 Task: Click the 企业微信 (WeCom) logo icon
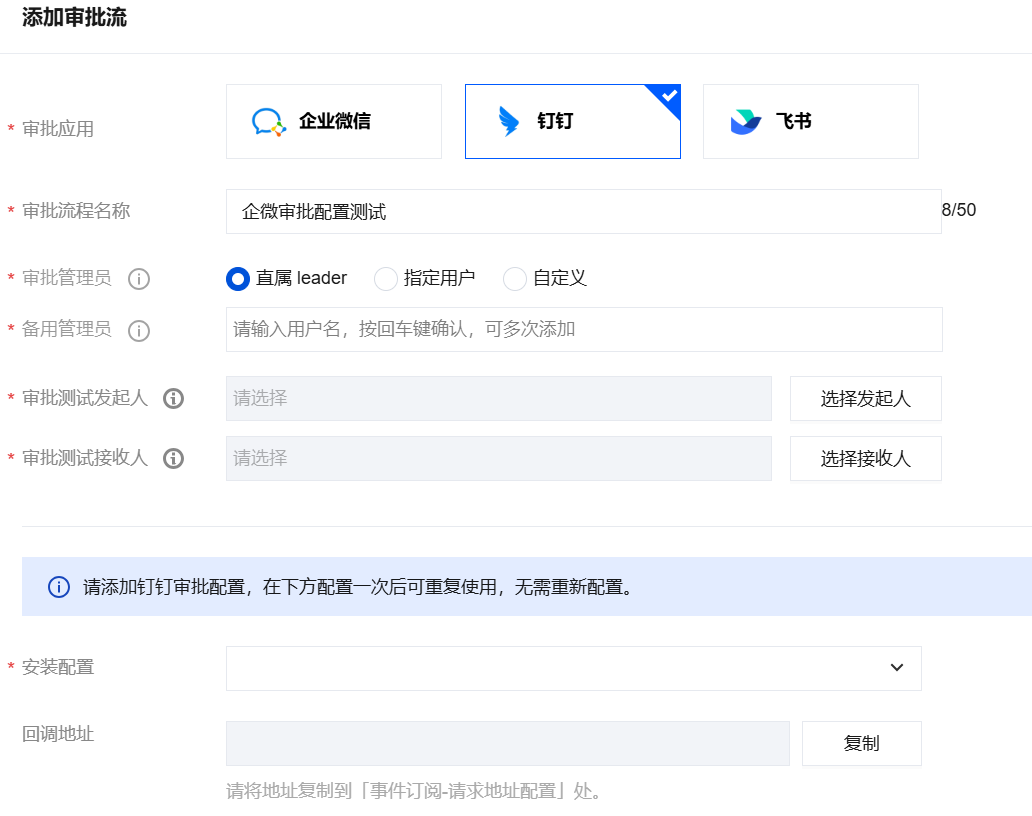click(x=268, y=122)
